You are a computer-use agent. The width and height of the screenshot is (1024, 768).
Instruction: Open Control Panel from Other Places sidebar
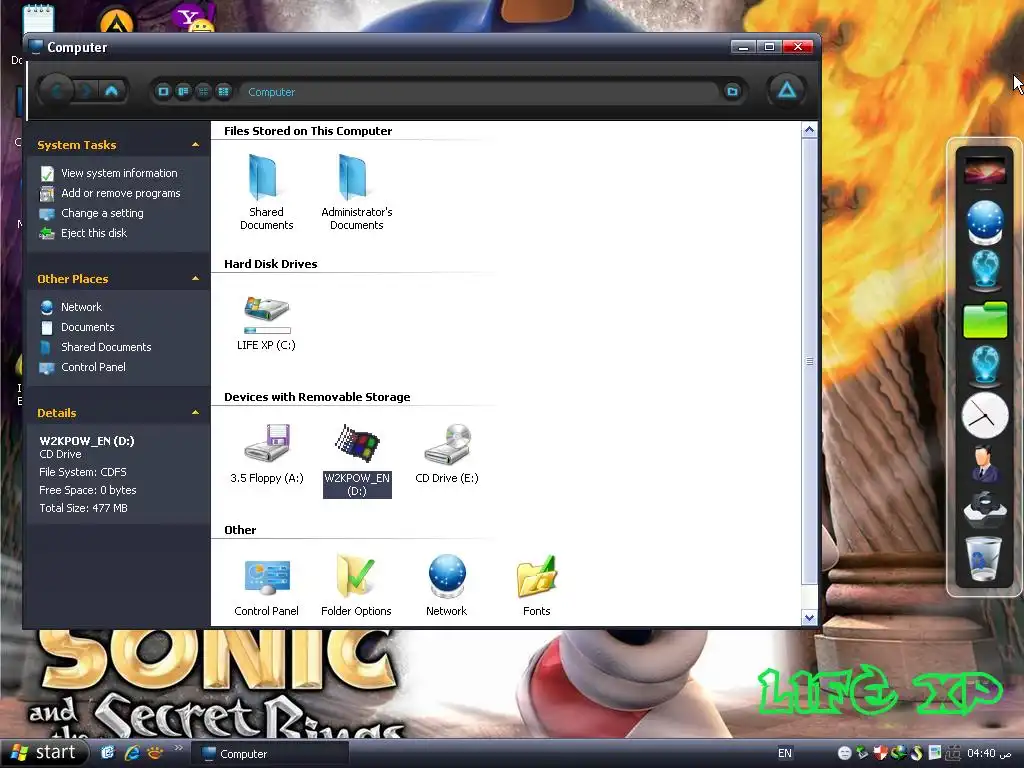(93, 367)
